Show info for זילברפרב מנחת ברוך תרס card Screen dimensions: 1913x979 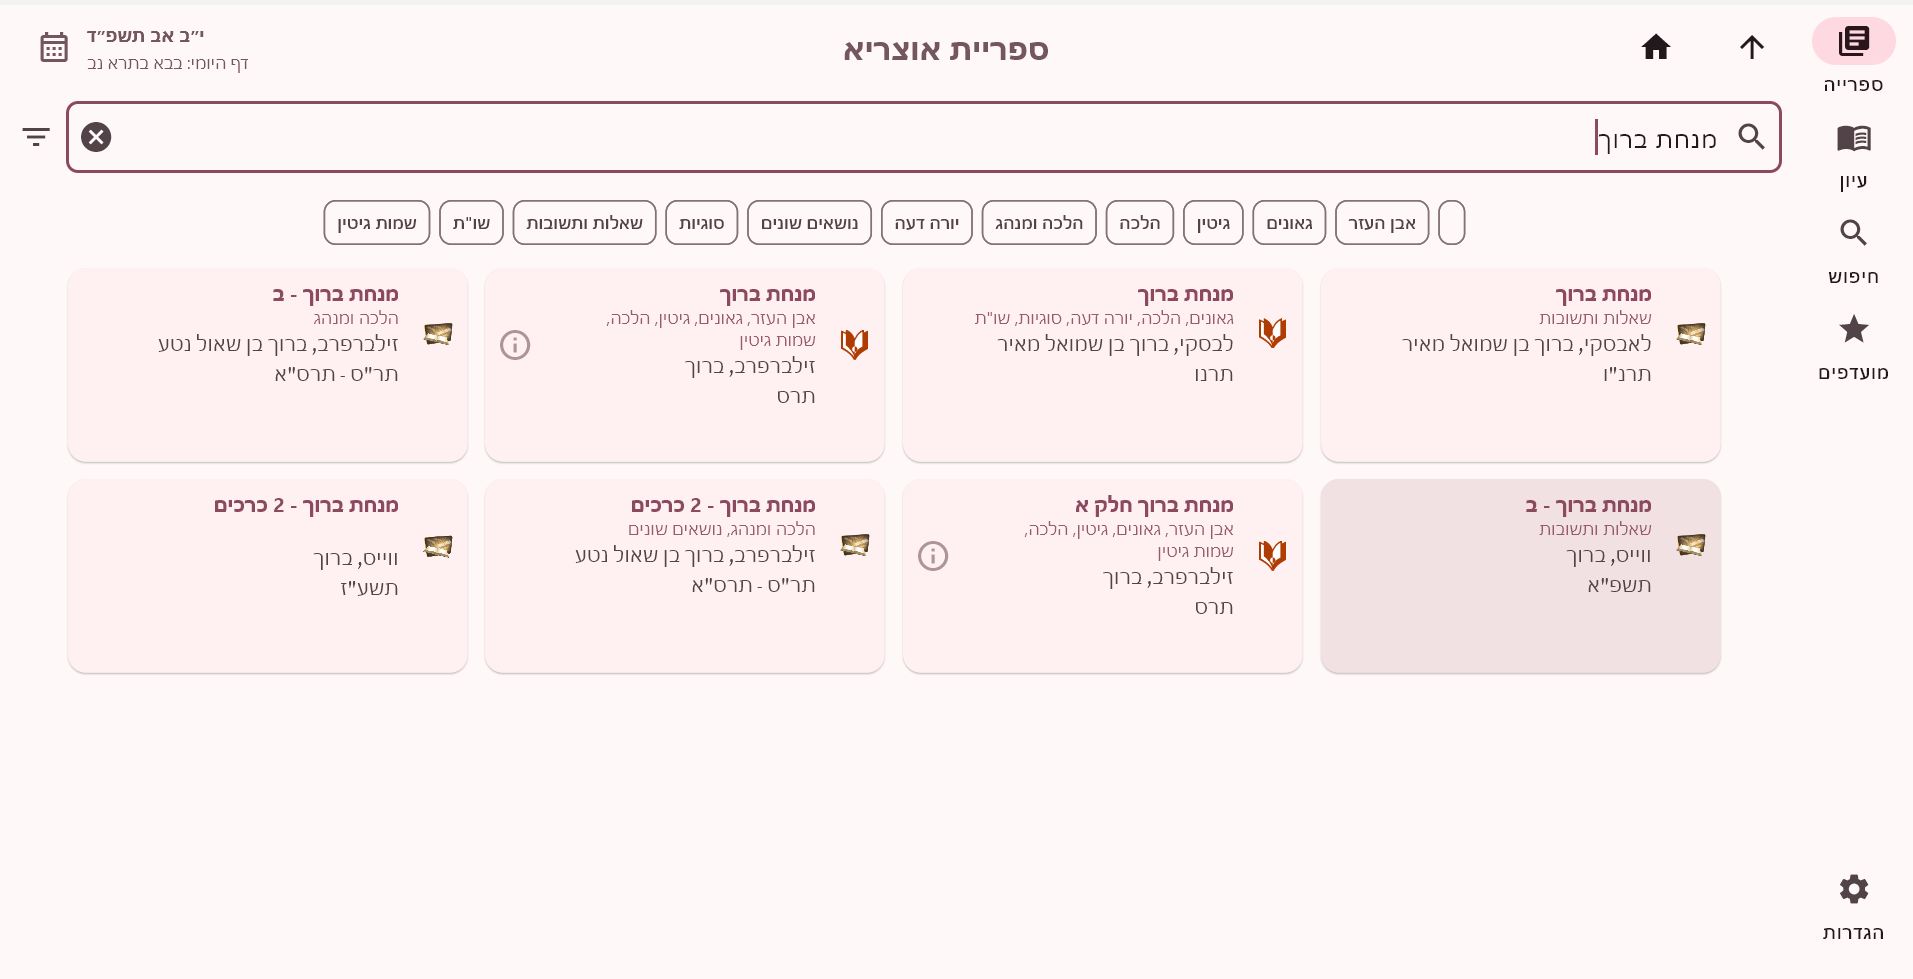click(x=515, y=345)
